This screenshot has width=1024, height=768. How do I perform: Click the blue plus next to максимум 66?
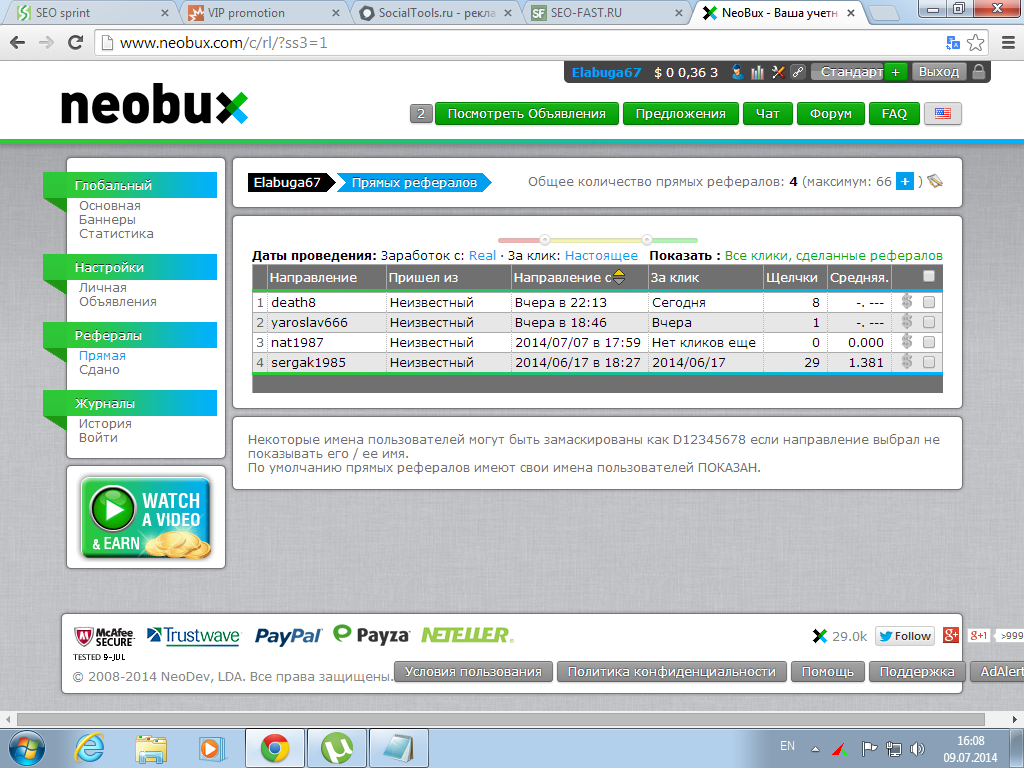coord(904,182)
